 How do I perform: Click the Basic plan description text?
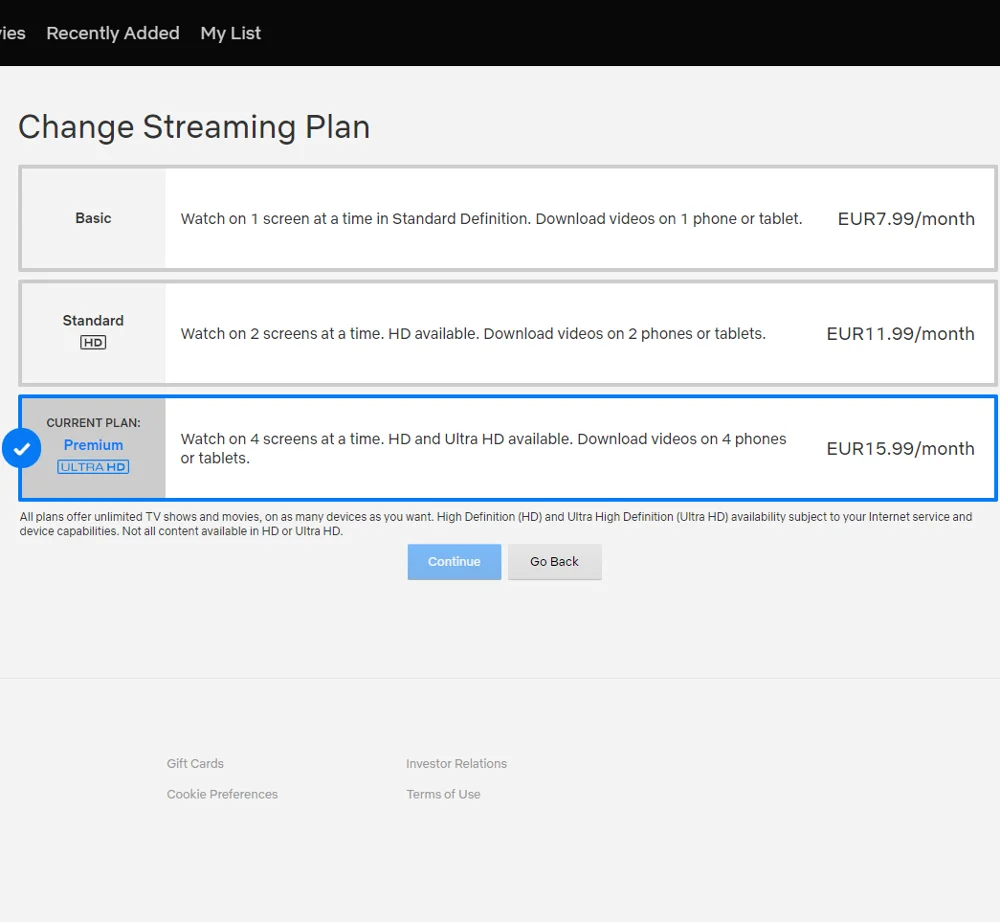point(491,219)
